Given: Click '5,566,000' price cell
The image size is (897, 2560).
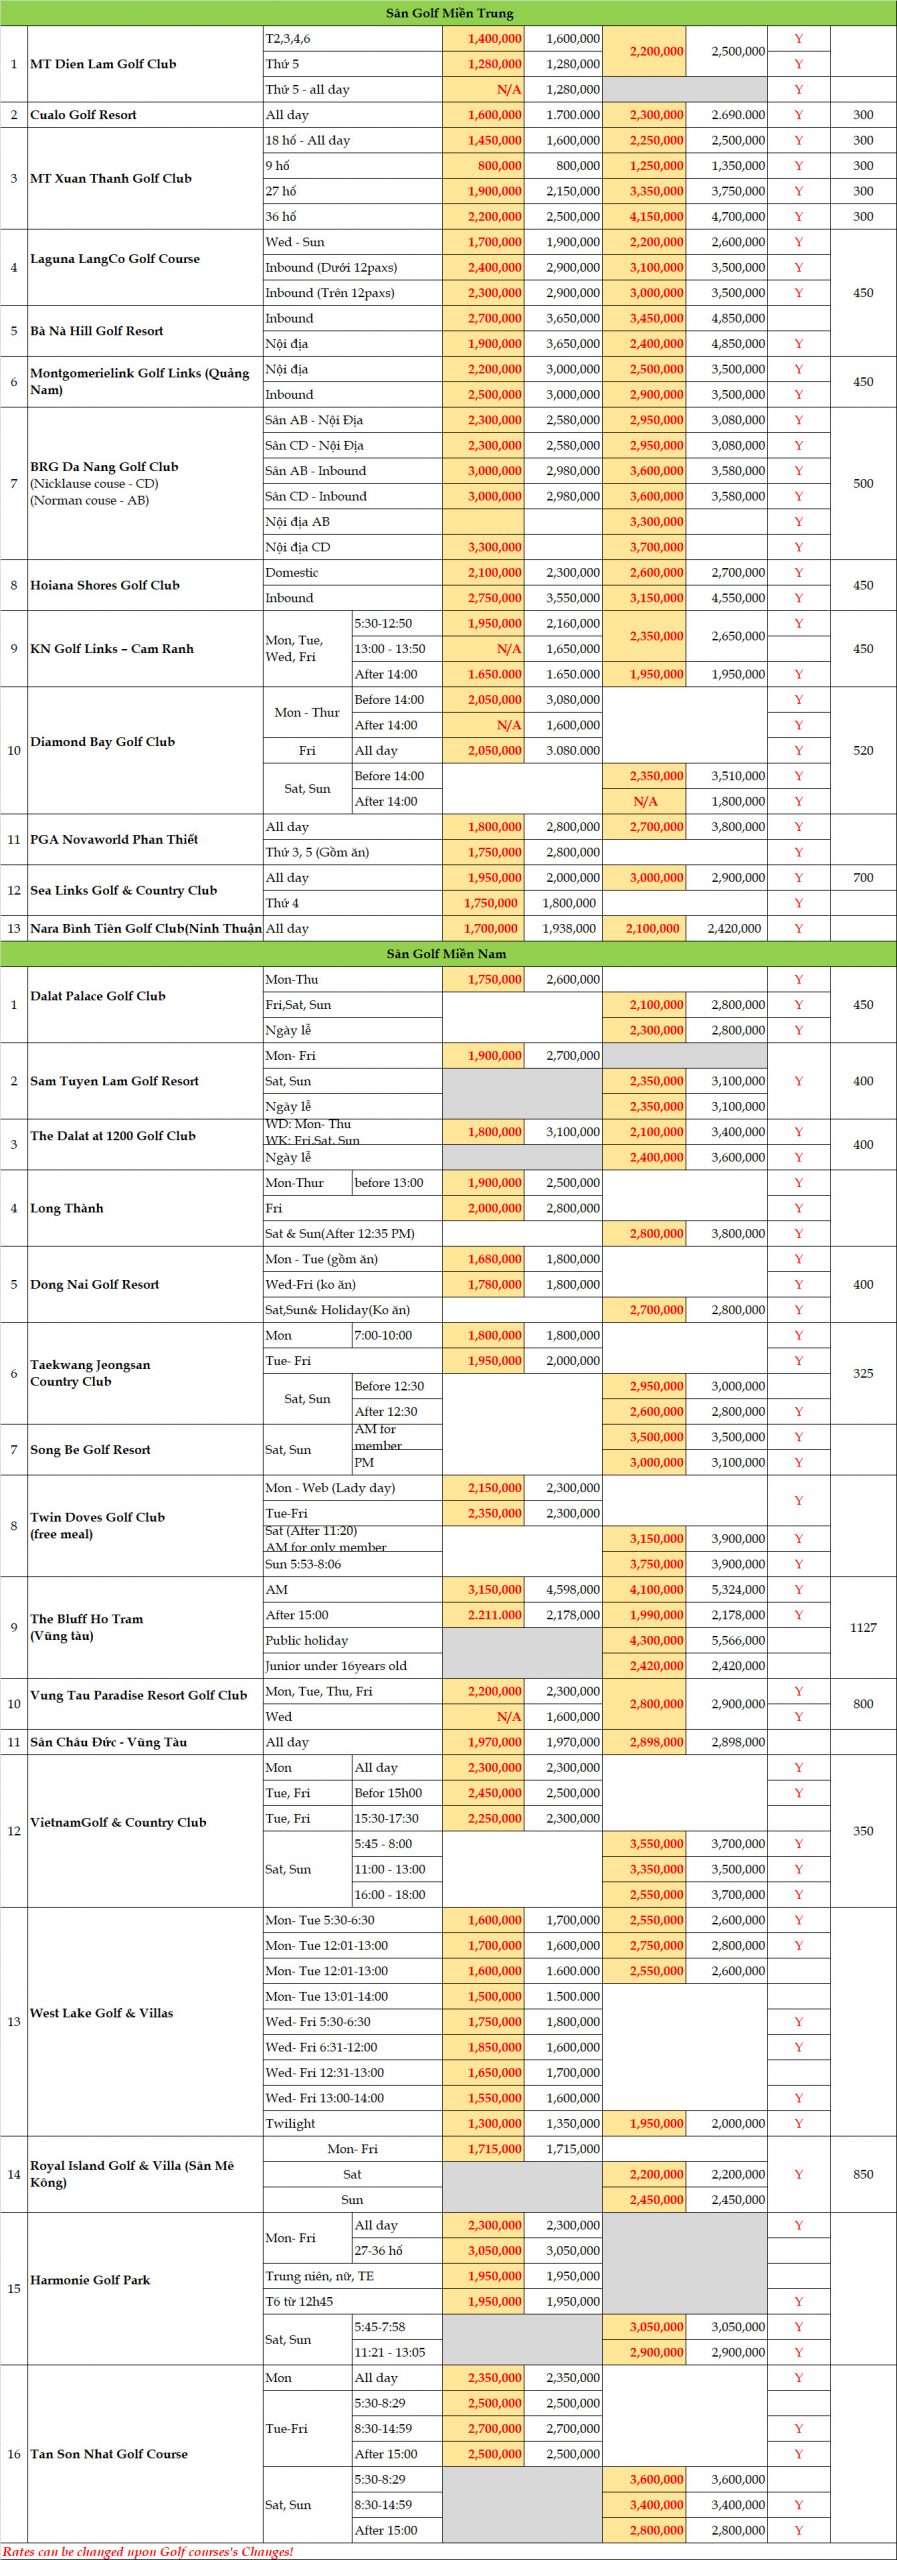Looking at the screenshot, I should tap(727, 1640).
